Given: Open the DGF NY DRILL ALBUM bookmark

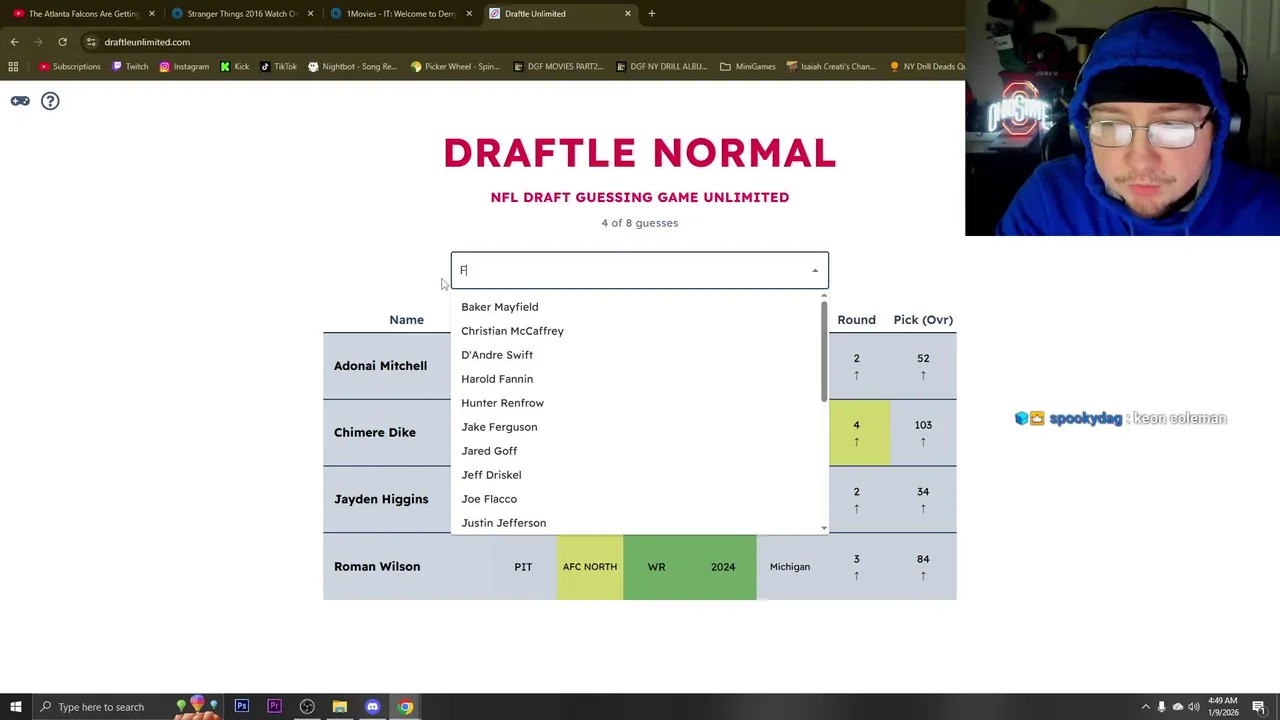Looking at the screenshot, I should (x=661, y=67).
